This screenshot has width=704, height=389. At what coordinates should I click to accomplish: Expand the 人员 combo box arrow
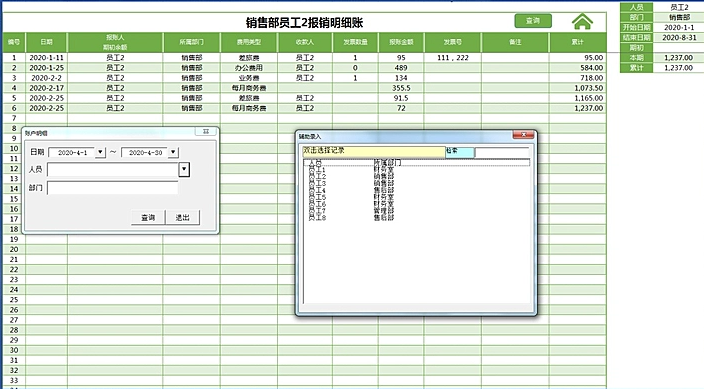(x=184, y=169)
